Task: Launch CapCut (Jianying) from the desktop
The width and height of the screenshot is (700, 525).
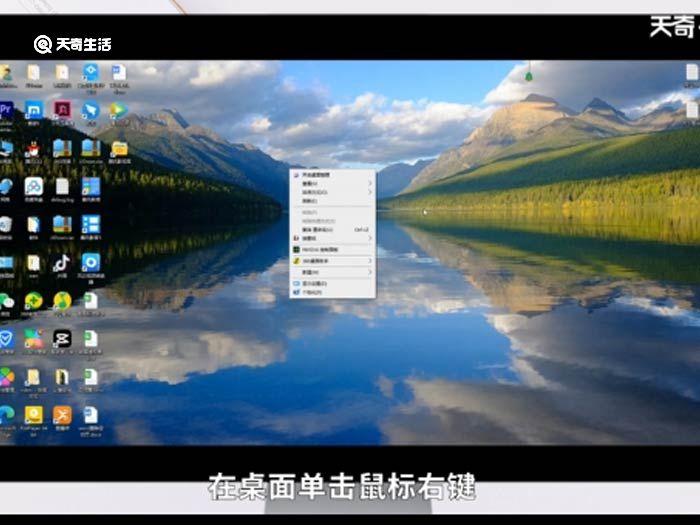Action: point(62,338)
